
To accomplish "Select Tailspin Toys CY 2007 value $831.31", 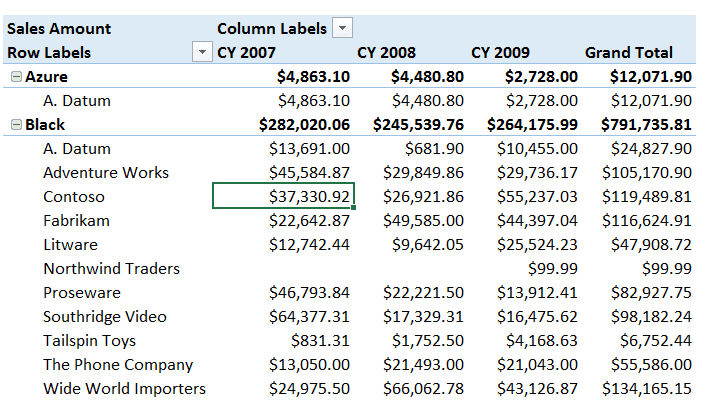I will tap(323, 341).
